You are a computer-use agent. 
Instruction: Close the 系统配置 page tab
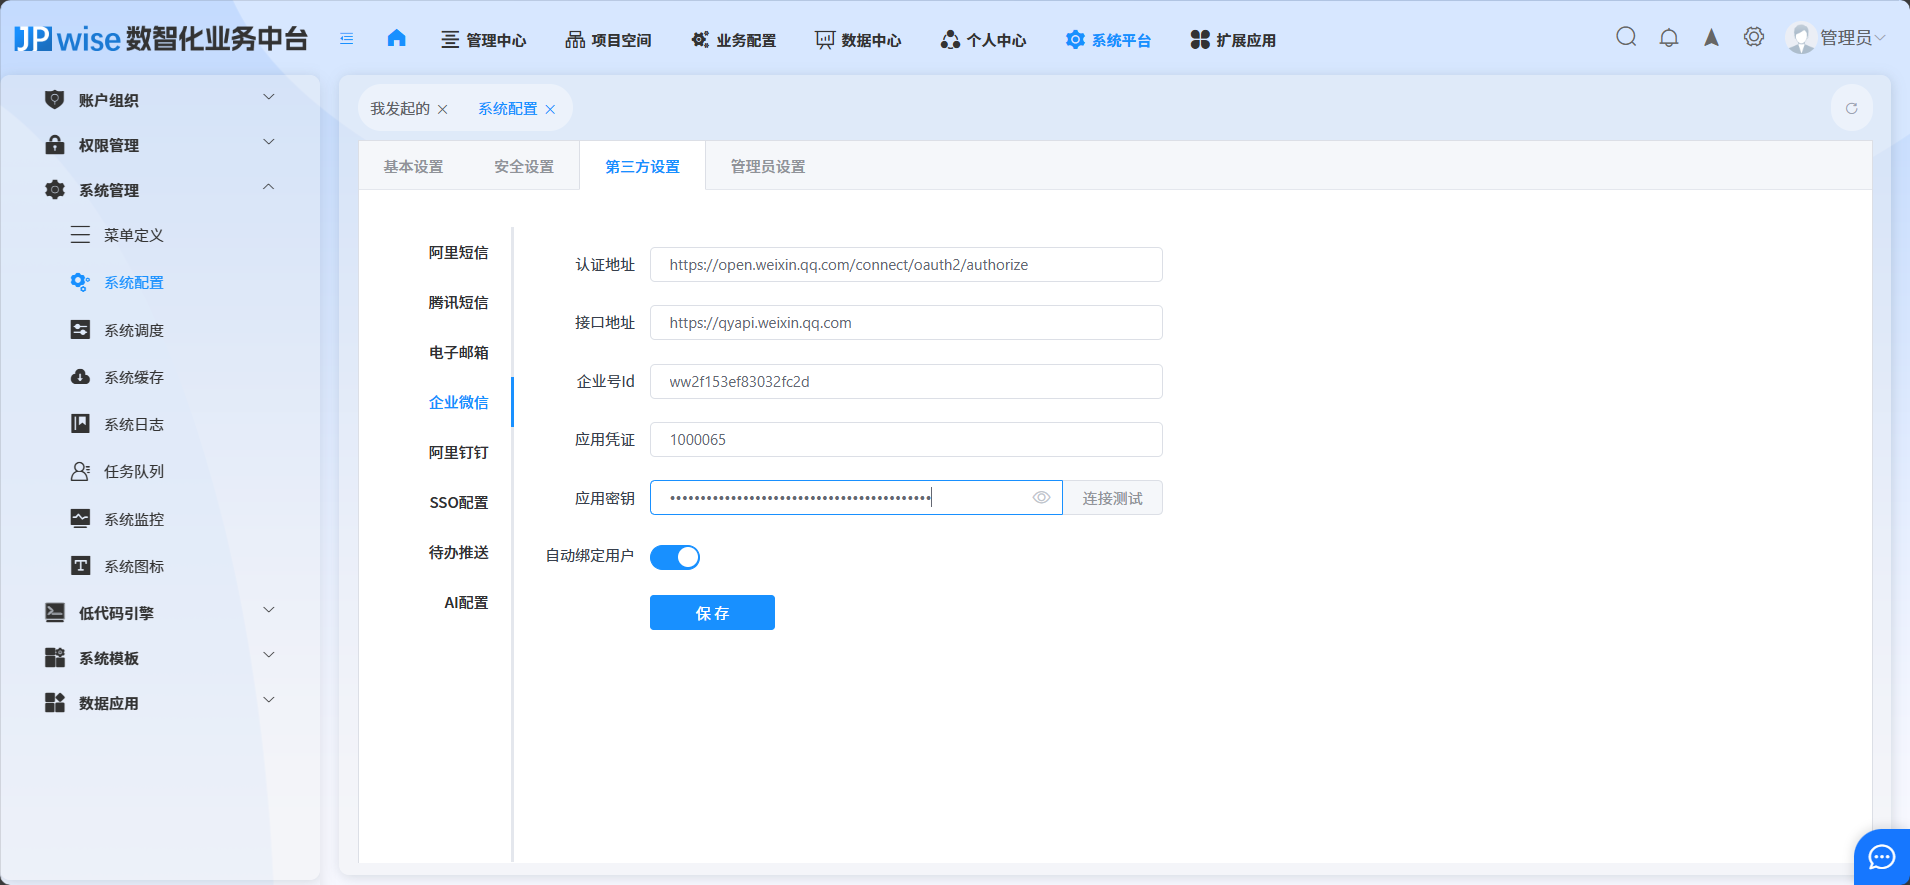tap(550, 109)
